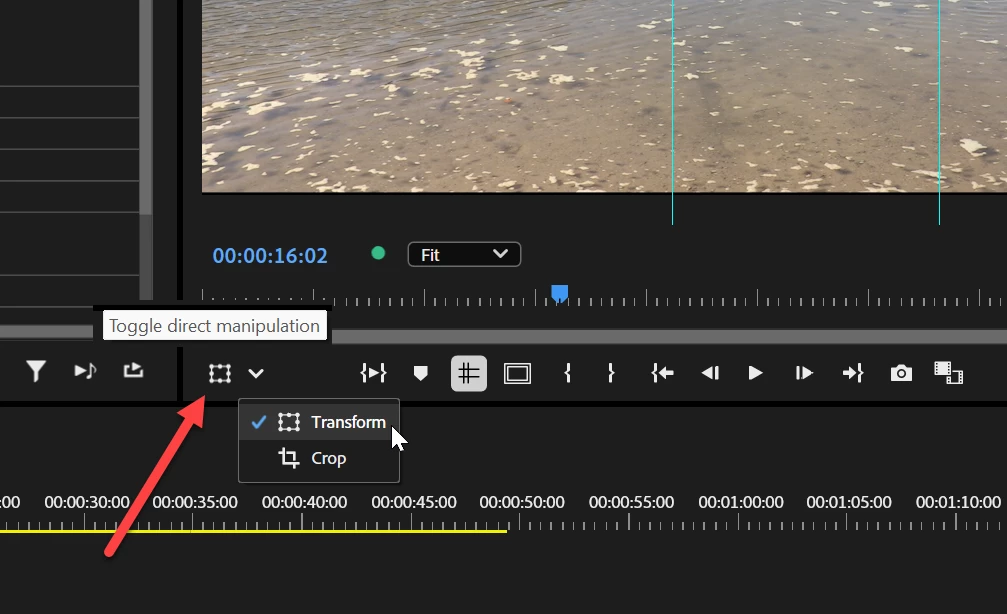The height and width of the screenshot is (614, 1007).
Task: Click the 00:00:55:00 timeline ruler mark
Action: click(631, 502)
